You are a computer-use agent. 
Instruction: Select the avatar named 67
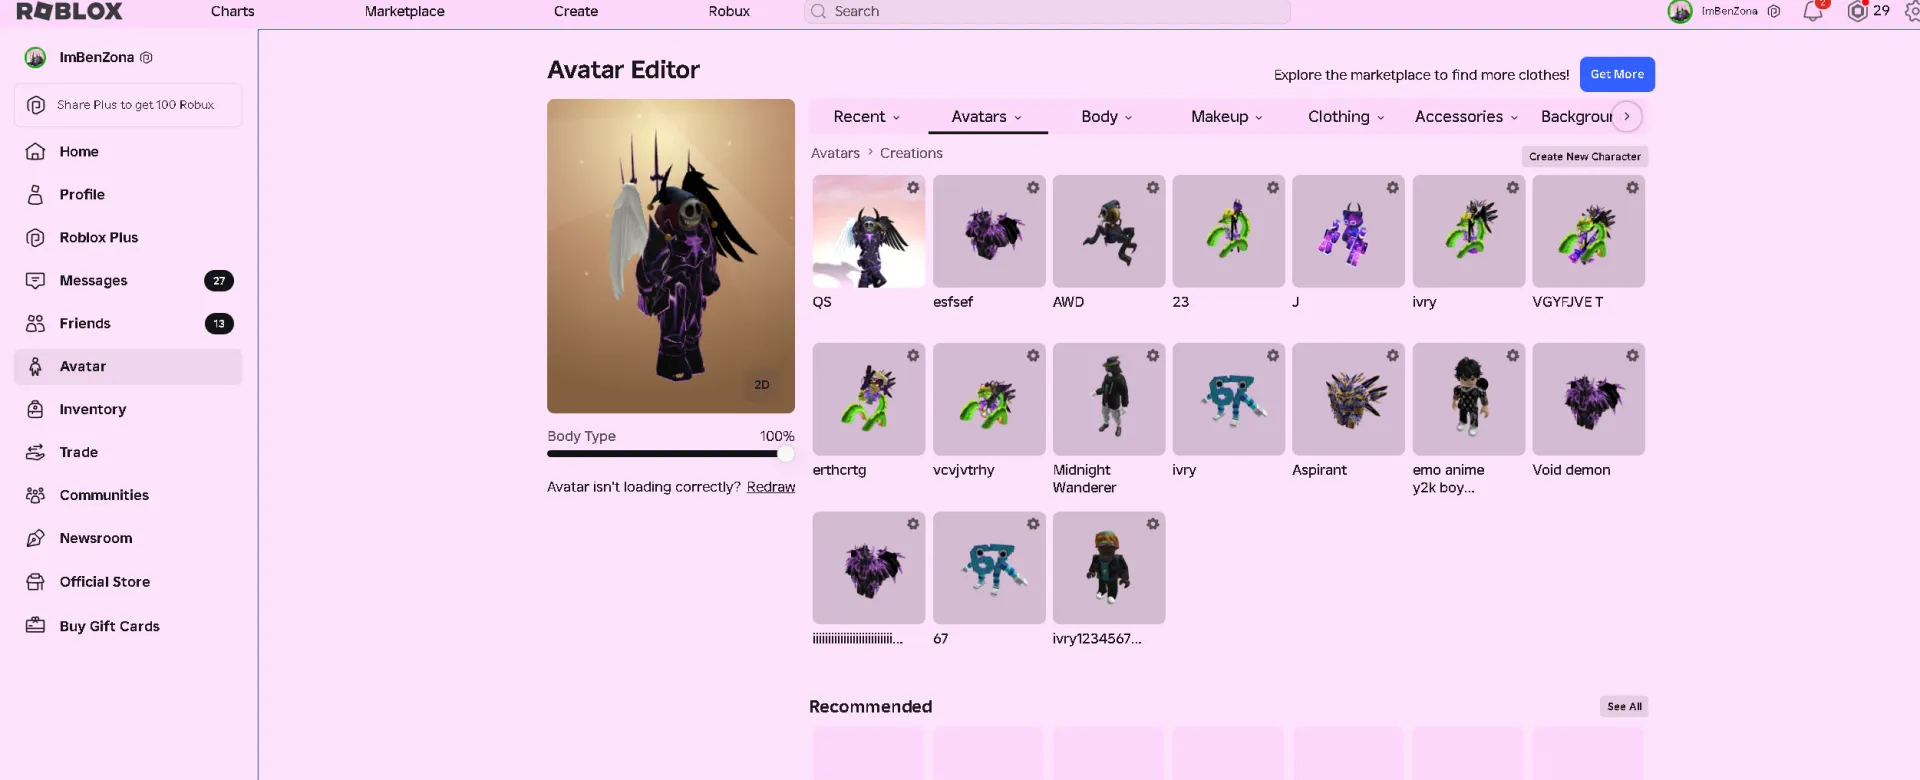click(x=989, y=568)
